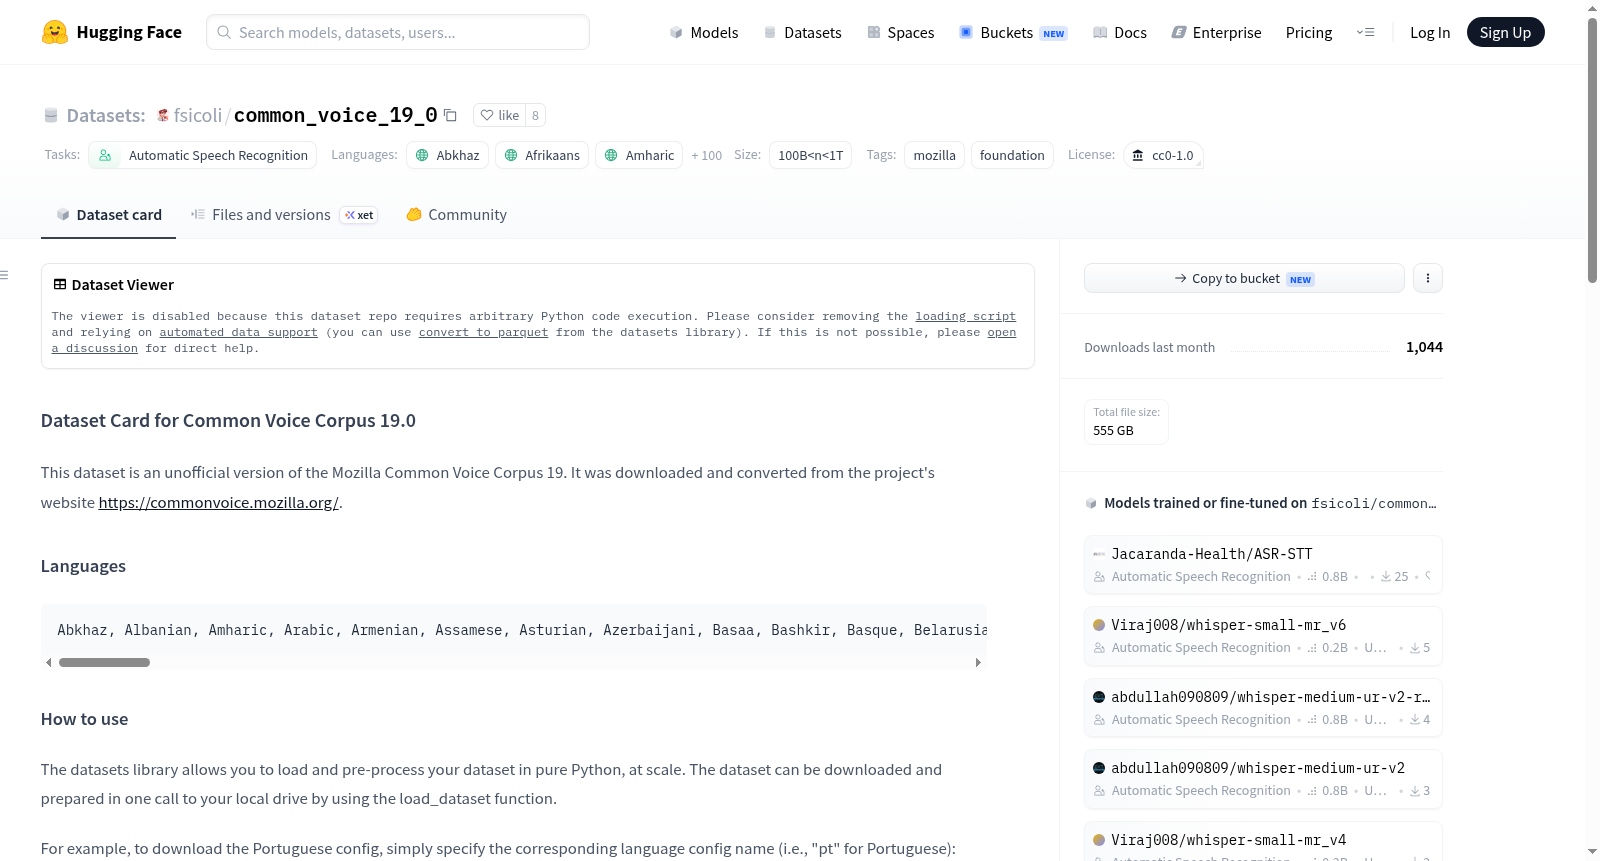Open the automated data support link
The height and width of the screenshot is (861, 1600).
coord(238,332)
